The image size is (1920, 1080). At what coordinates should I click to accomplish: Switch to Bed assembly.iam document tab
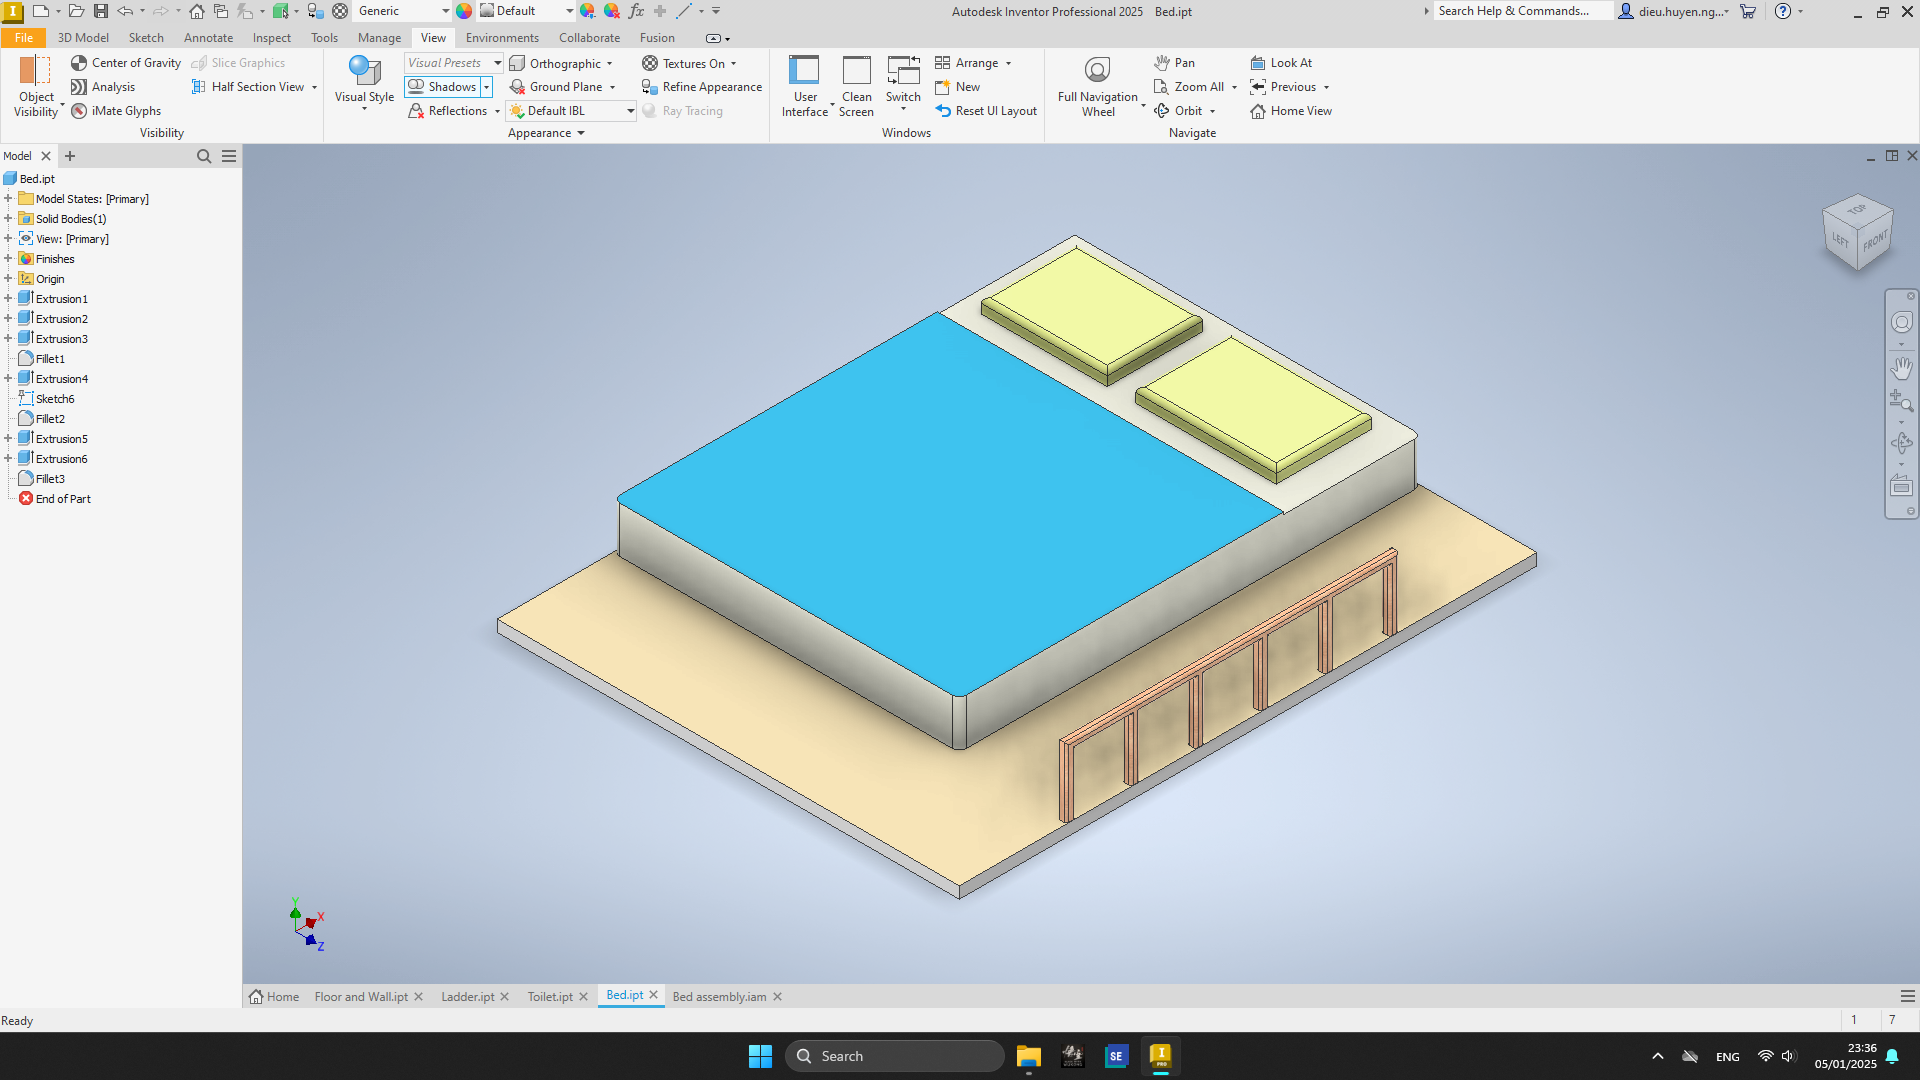719,997
